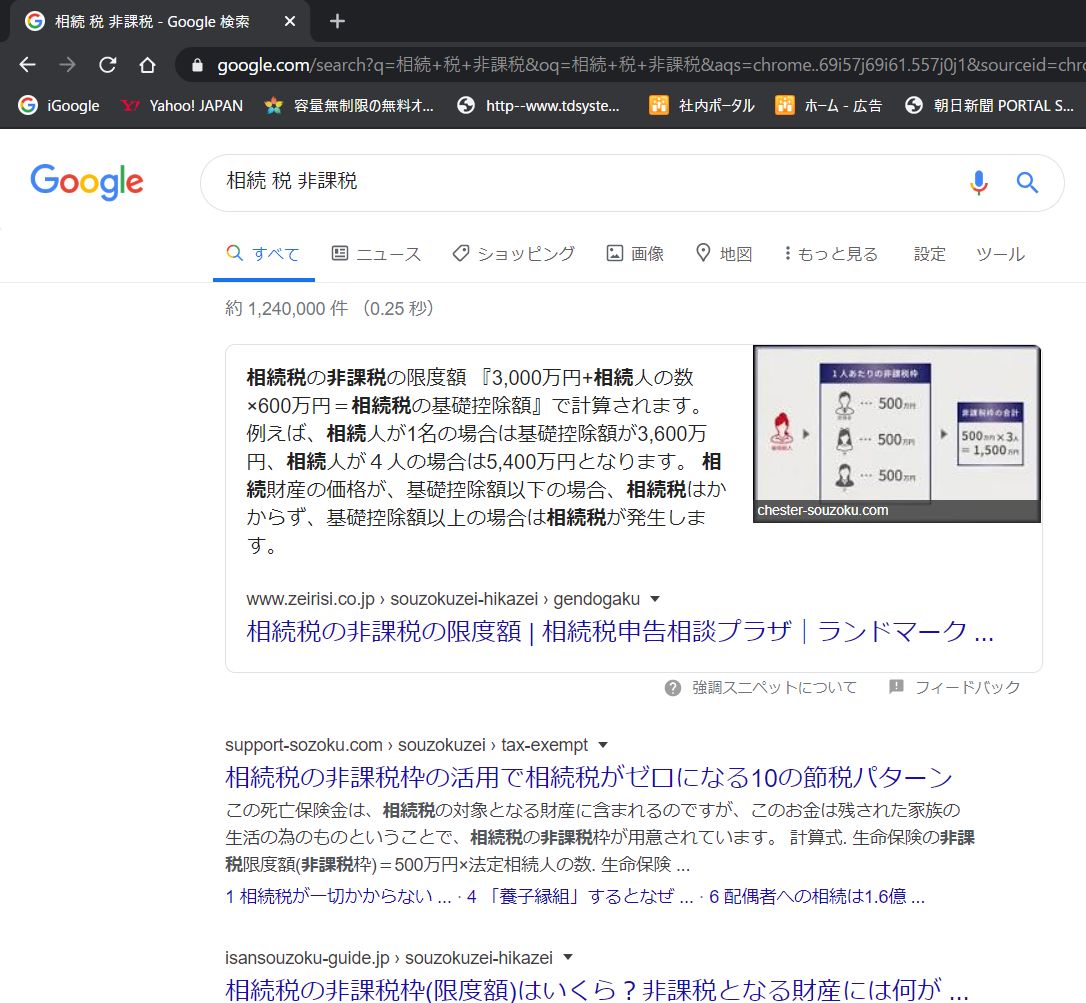Click the padlock site security icon
This screenshot has height=1003, width=1086.
point(197,65)
